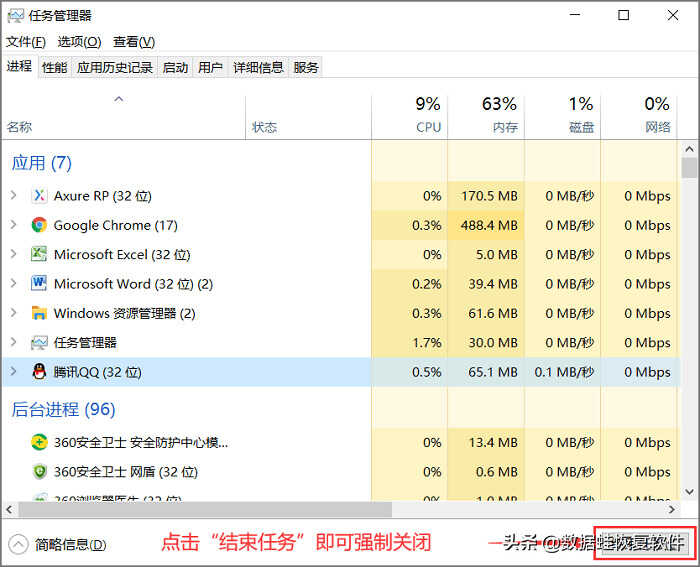This screenshot has height=567, width=700.
Task: Select the Microsoft Word (32 位) (2) name
Action: [x=133, y=284]
